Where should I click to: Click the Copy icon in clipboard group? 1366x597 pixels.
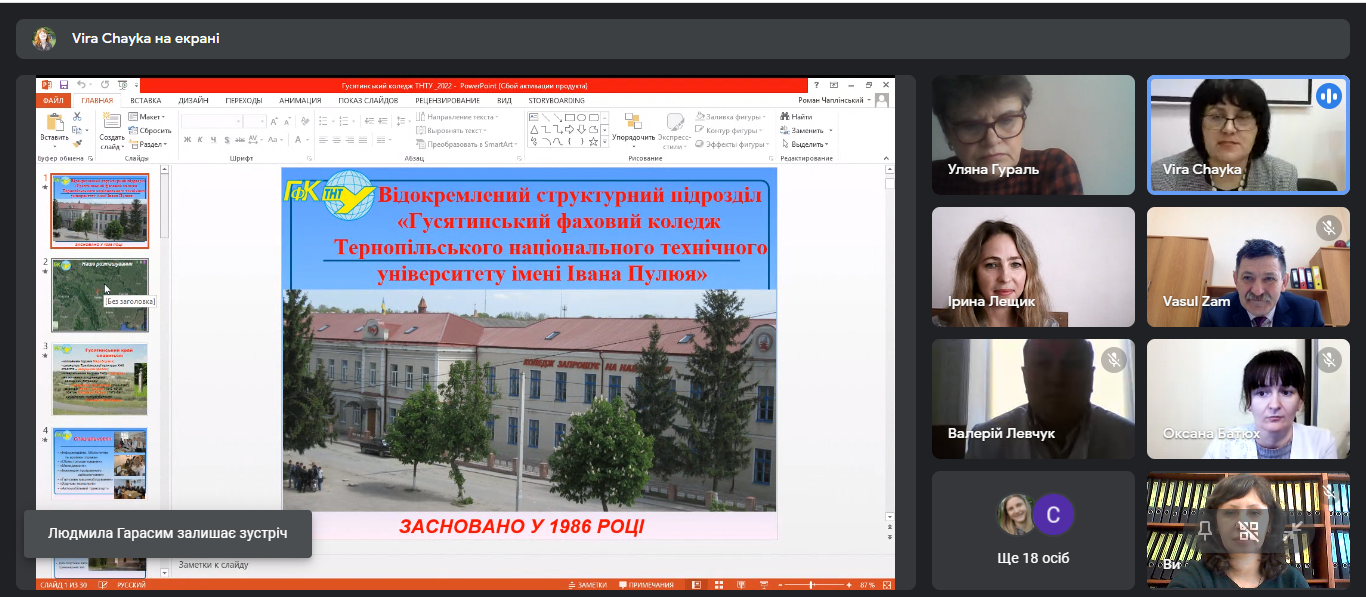[x=77, y=130]
